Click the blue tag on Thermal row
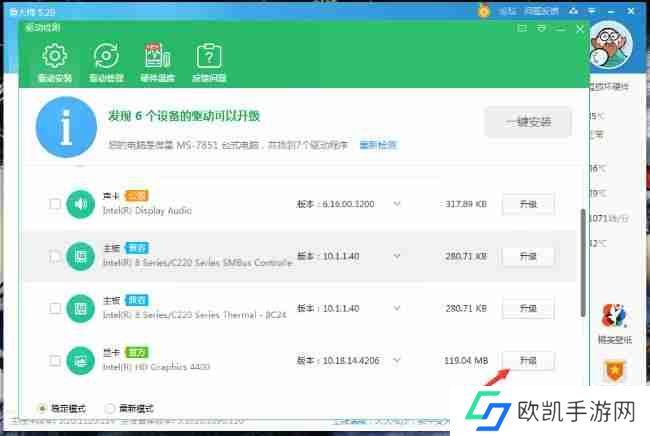 click(136, 300)
